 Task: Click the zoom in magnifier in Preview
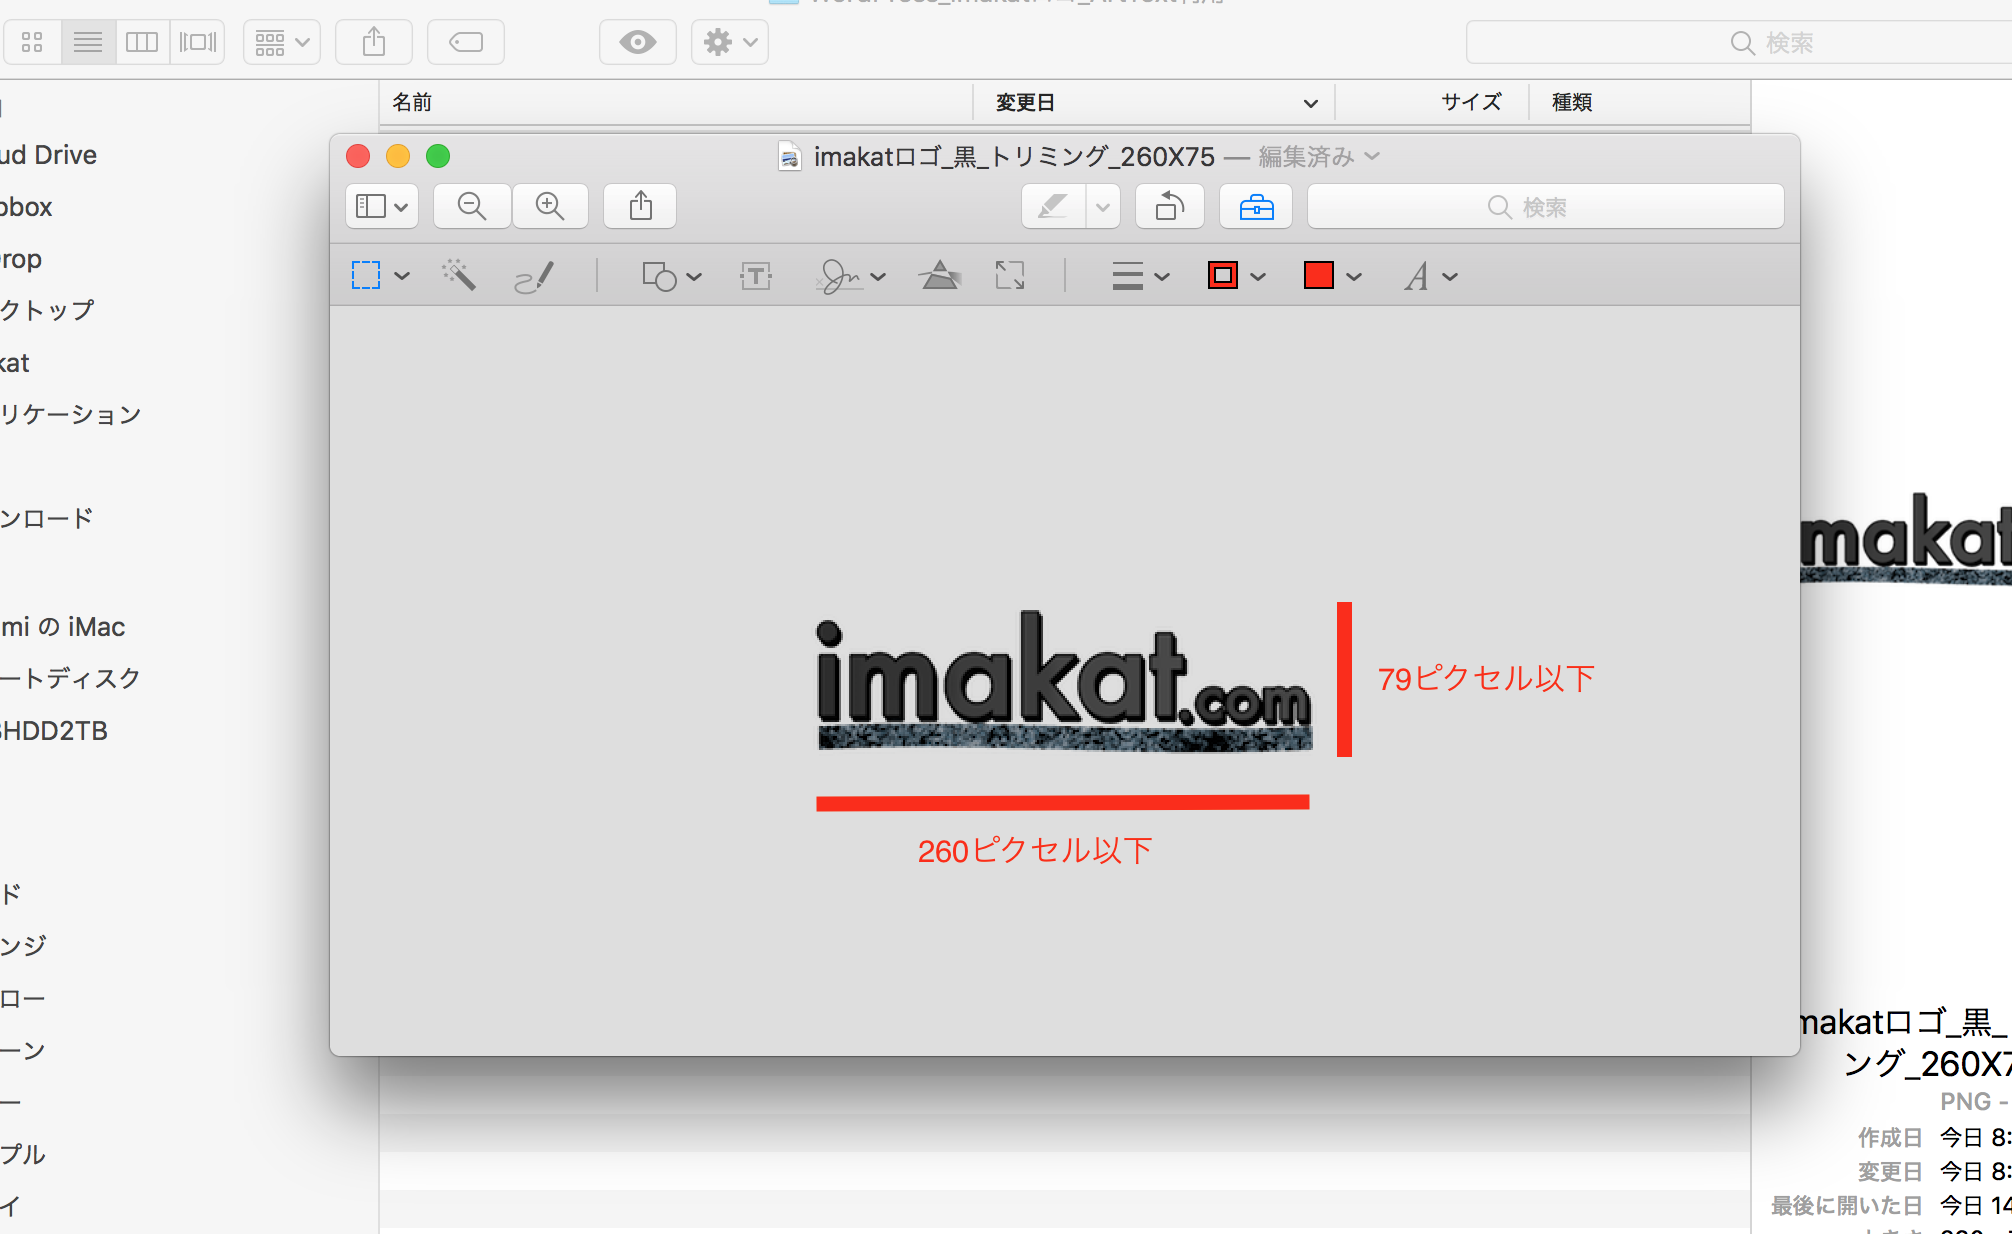coord(550,206)
